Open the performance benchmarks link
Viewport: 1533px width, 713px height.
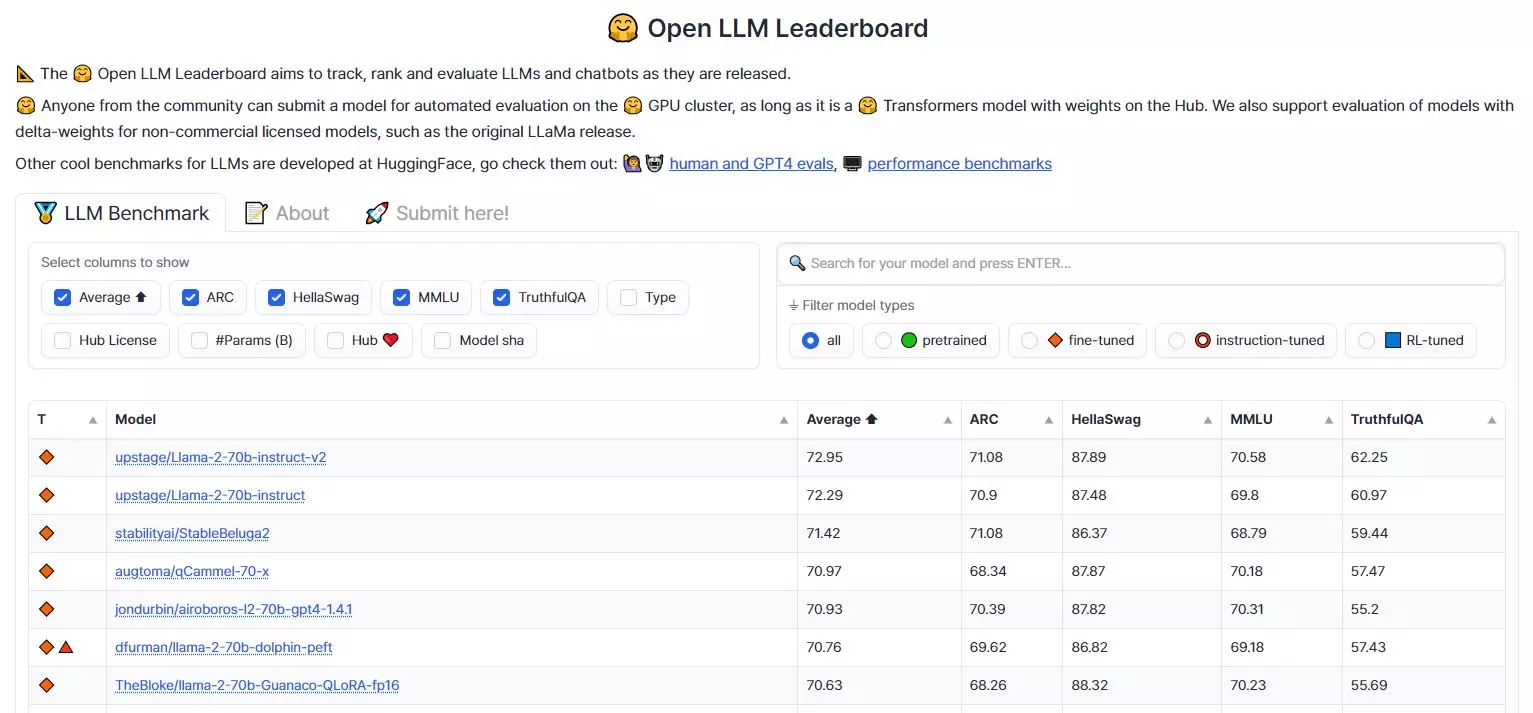click(x=959, y=163)
